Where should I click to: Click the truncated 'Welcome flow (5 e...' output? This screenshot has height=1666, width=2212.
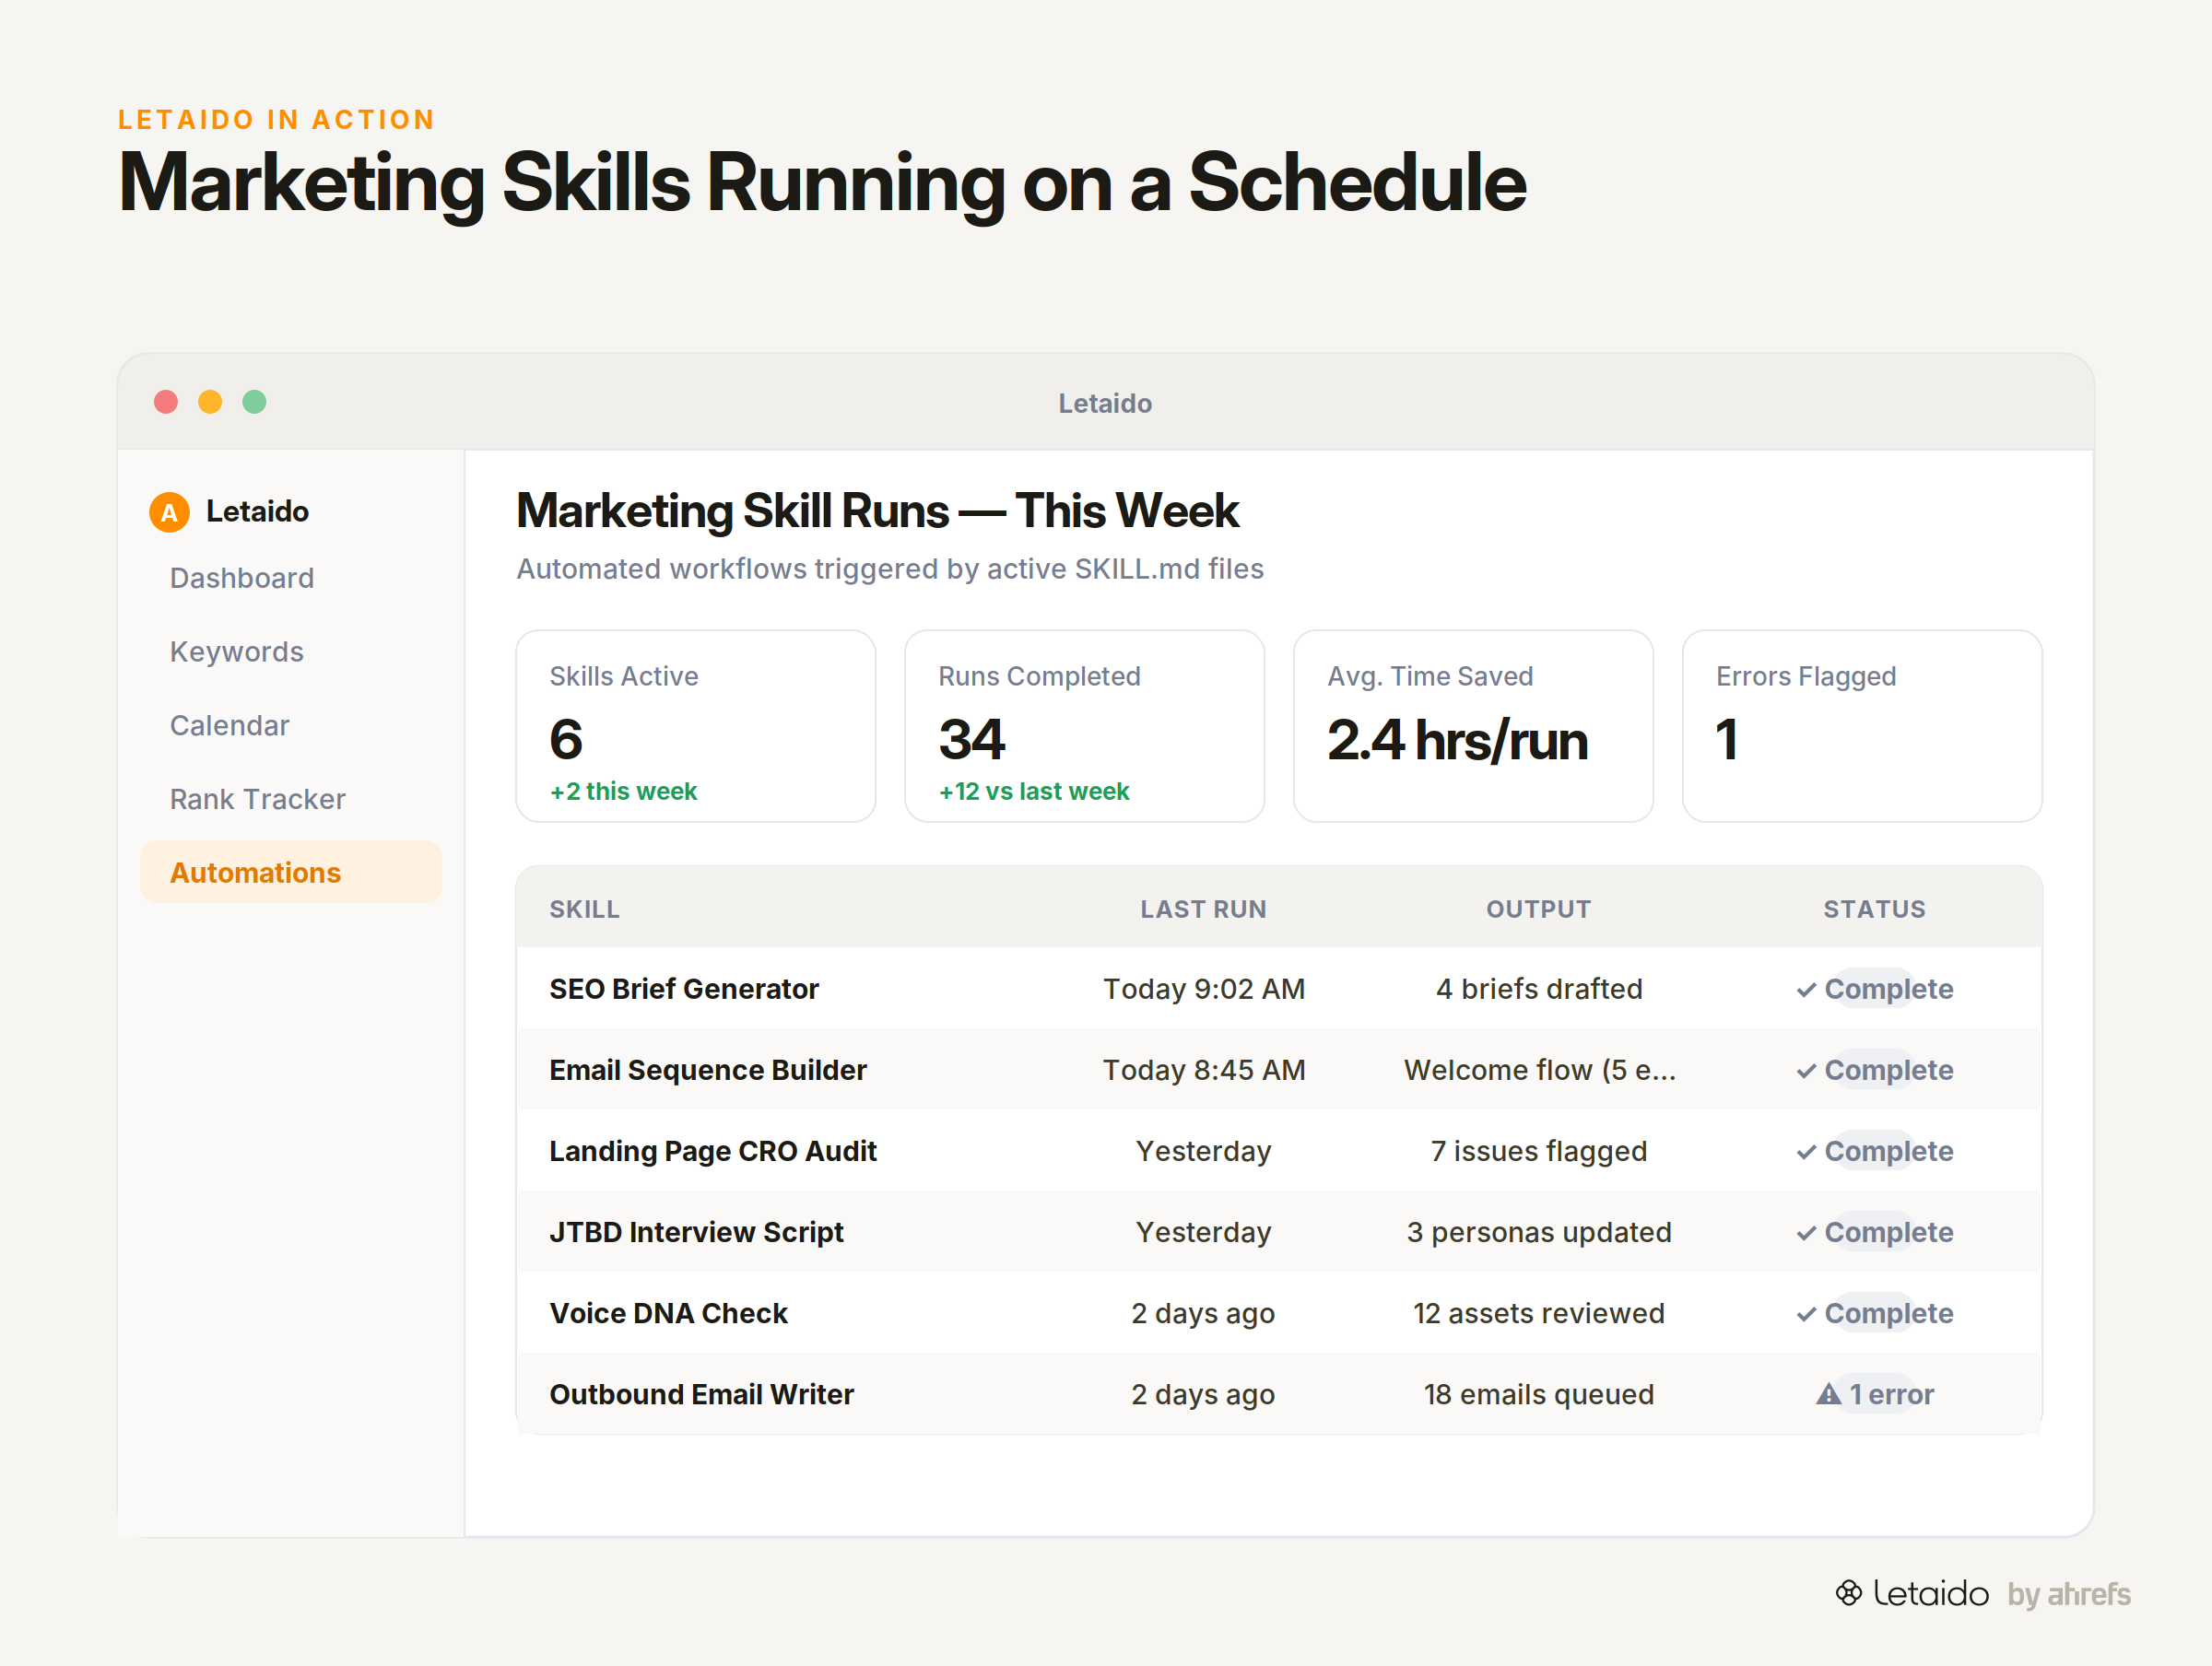coord(1539,1070)
